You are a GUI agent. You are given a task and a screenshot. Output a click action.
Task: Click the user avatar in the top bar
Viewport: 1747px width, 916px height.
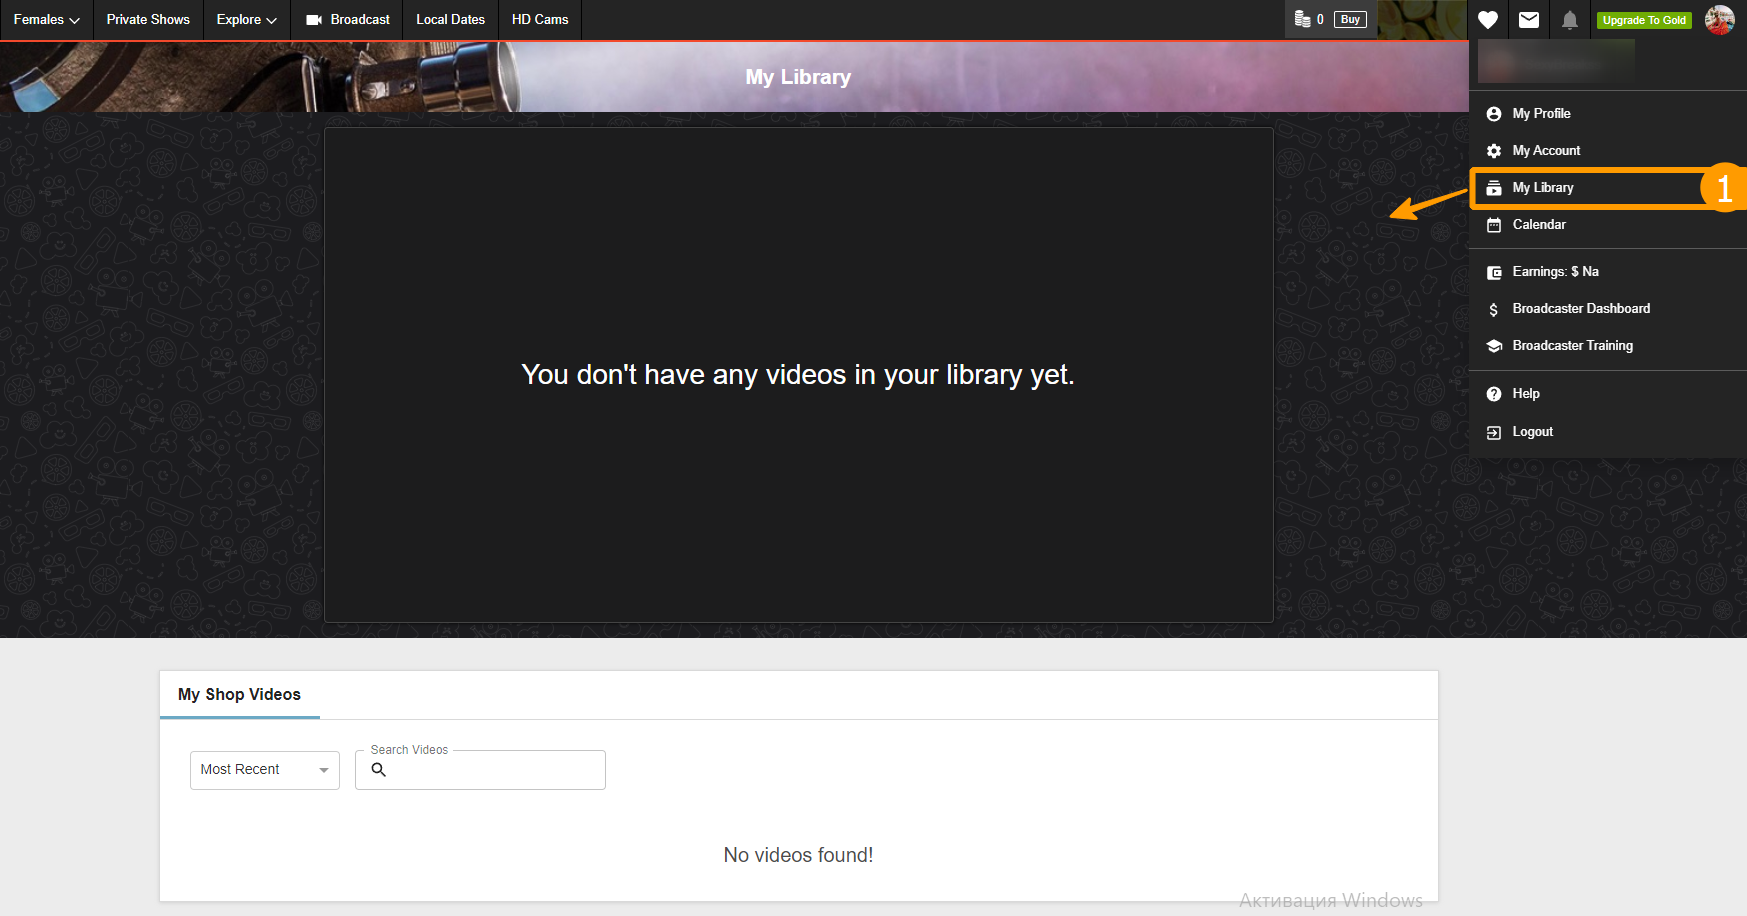click(x=1719, y=20)
